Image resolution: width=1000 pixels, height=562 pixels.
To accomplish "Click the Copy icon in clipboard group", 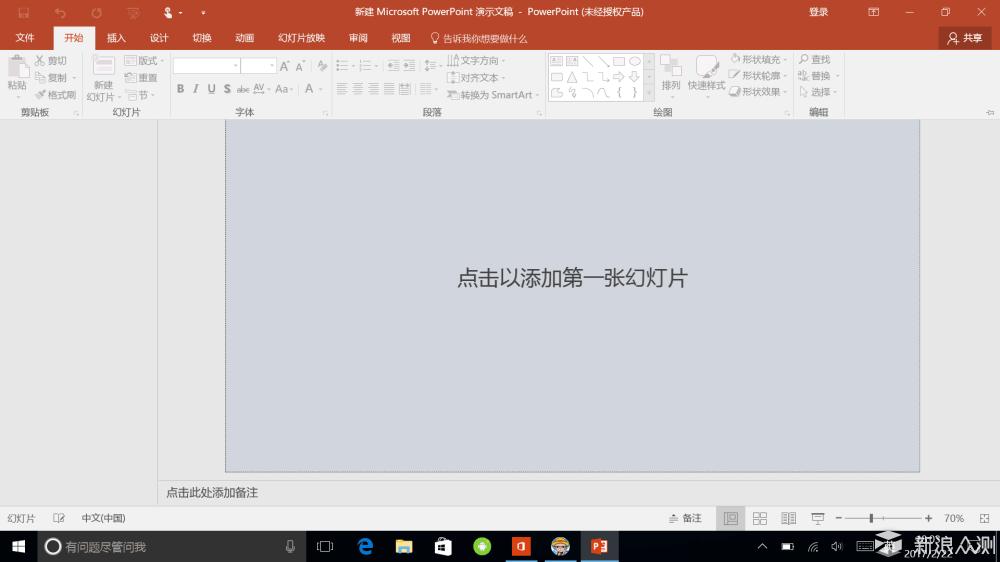I will pos(40,78).
